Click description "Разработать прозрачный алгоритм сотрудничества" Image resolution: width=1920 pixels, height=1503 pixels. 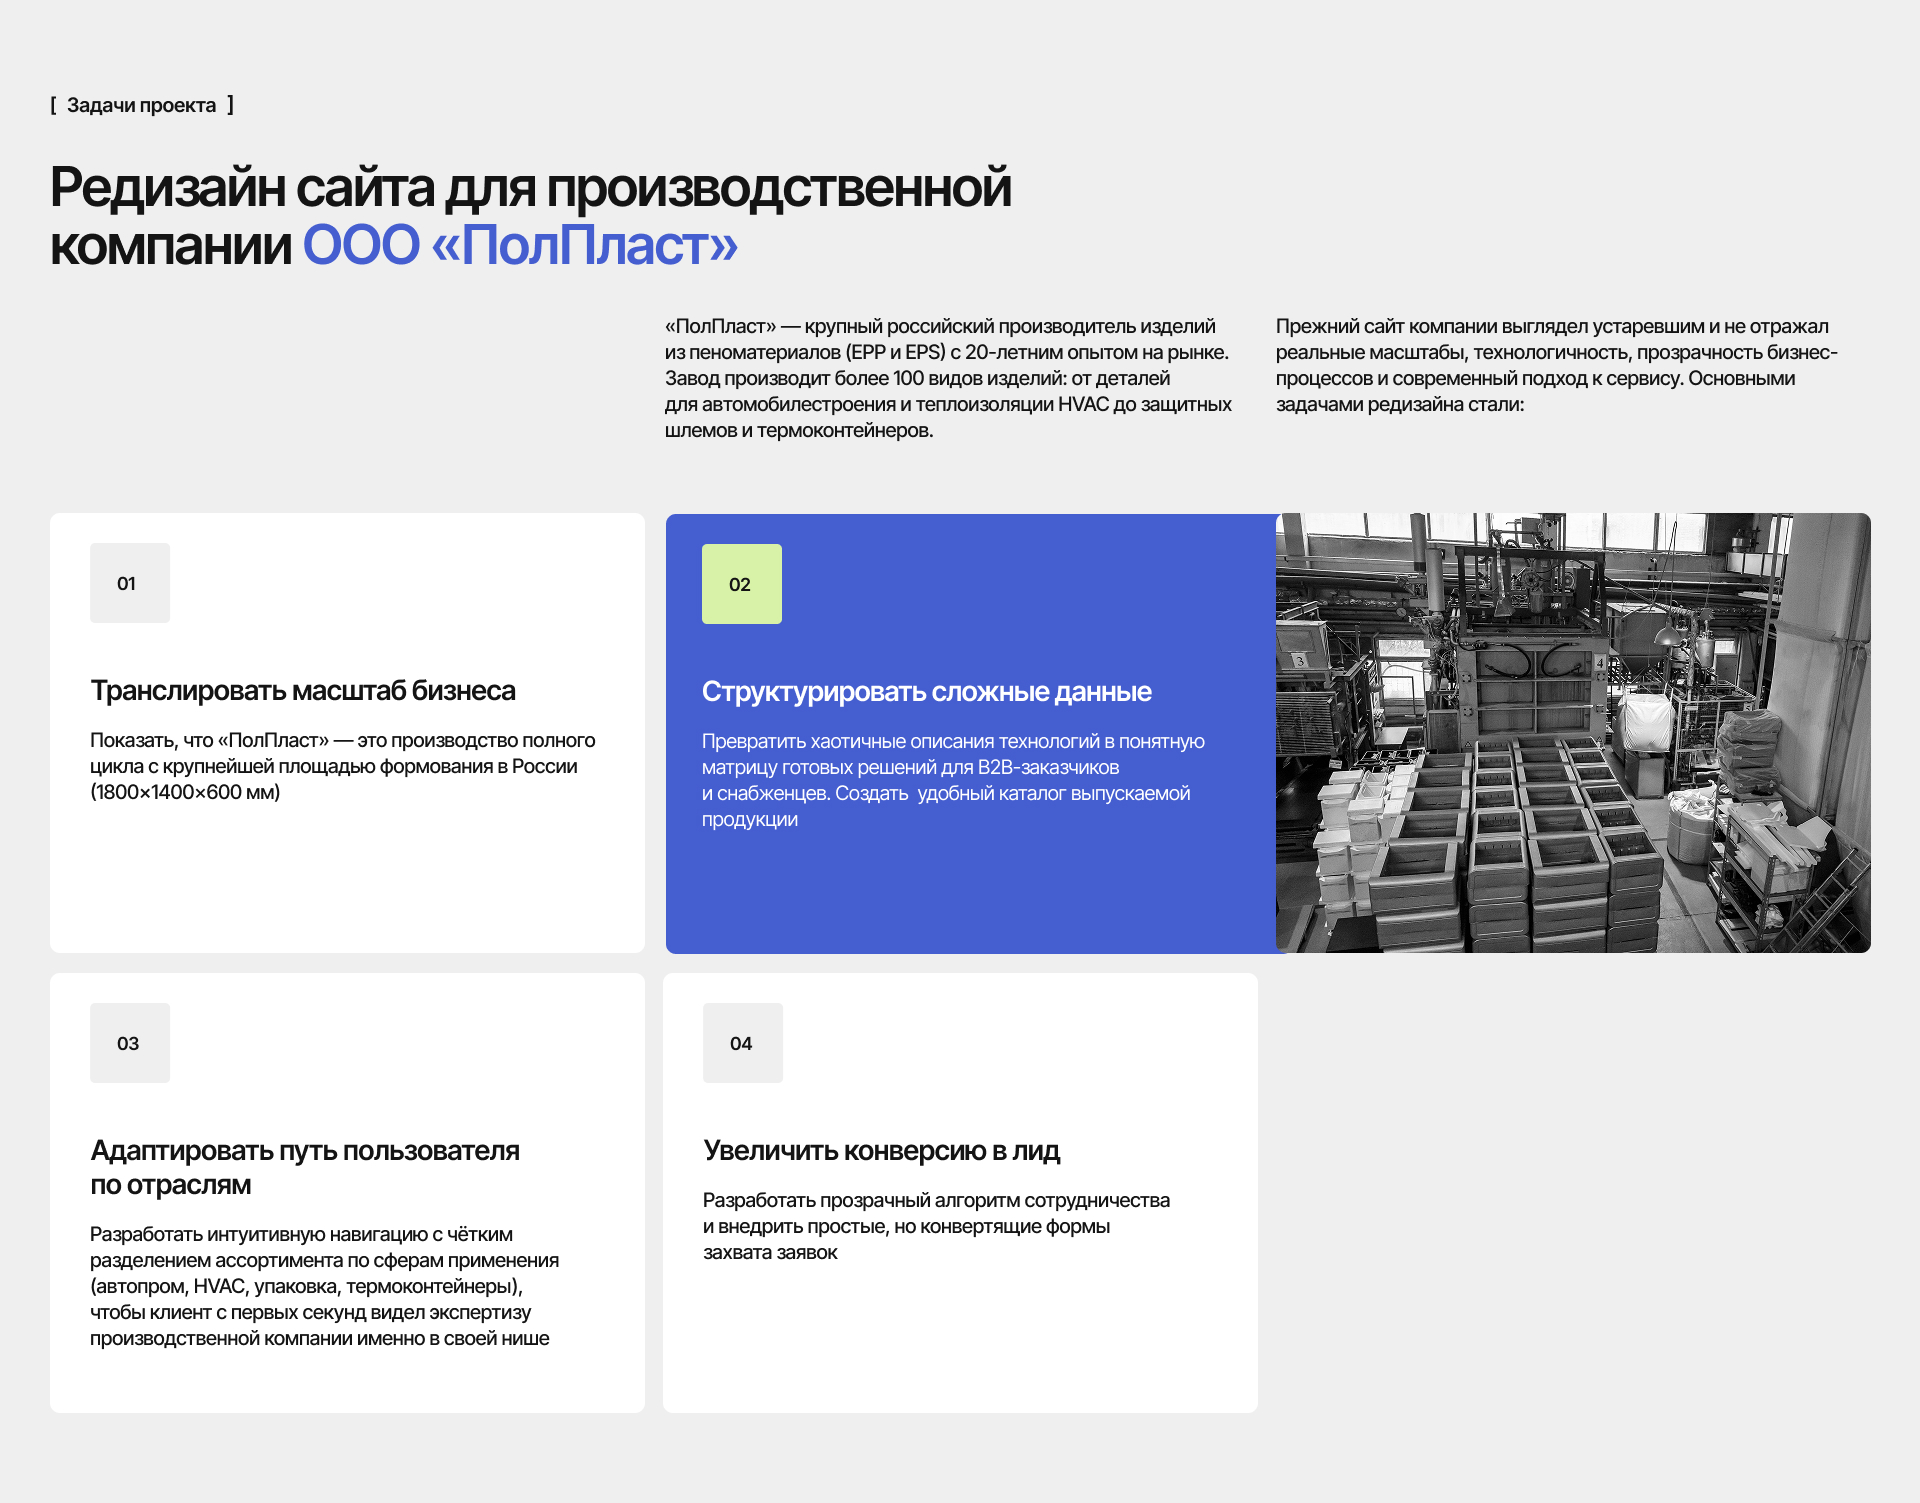pos(936,1226)
